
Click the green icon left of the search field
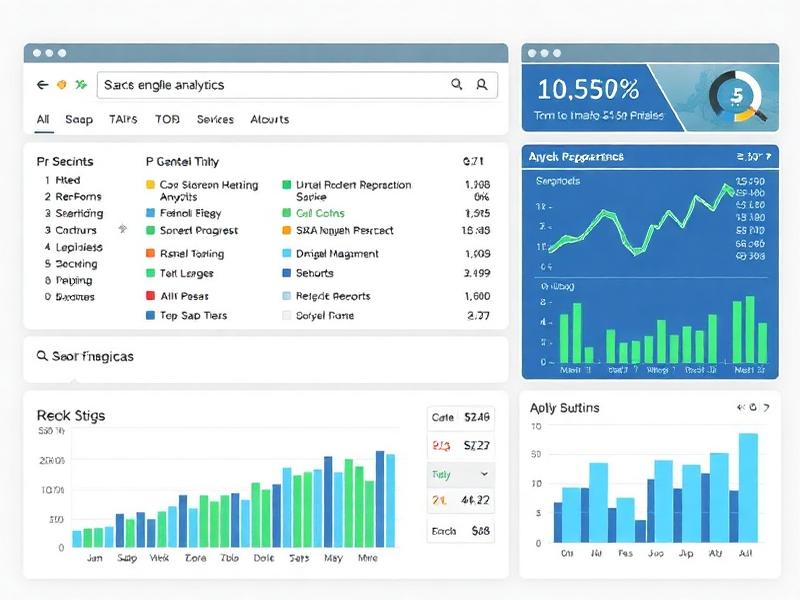(81, 85)
